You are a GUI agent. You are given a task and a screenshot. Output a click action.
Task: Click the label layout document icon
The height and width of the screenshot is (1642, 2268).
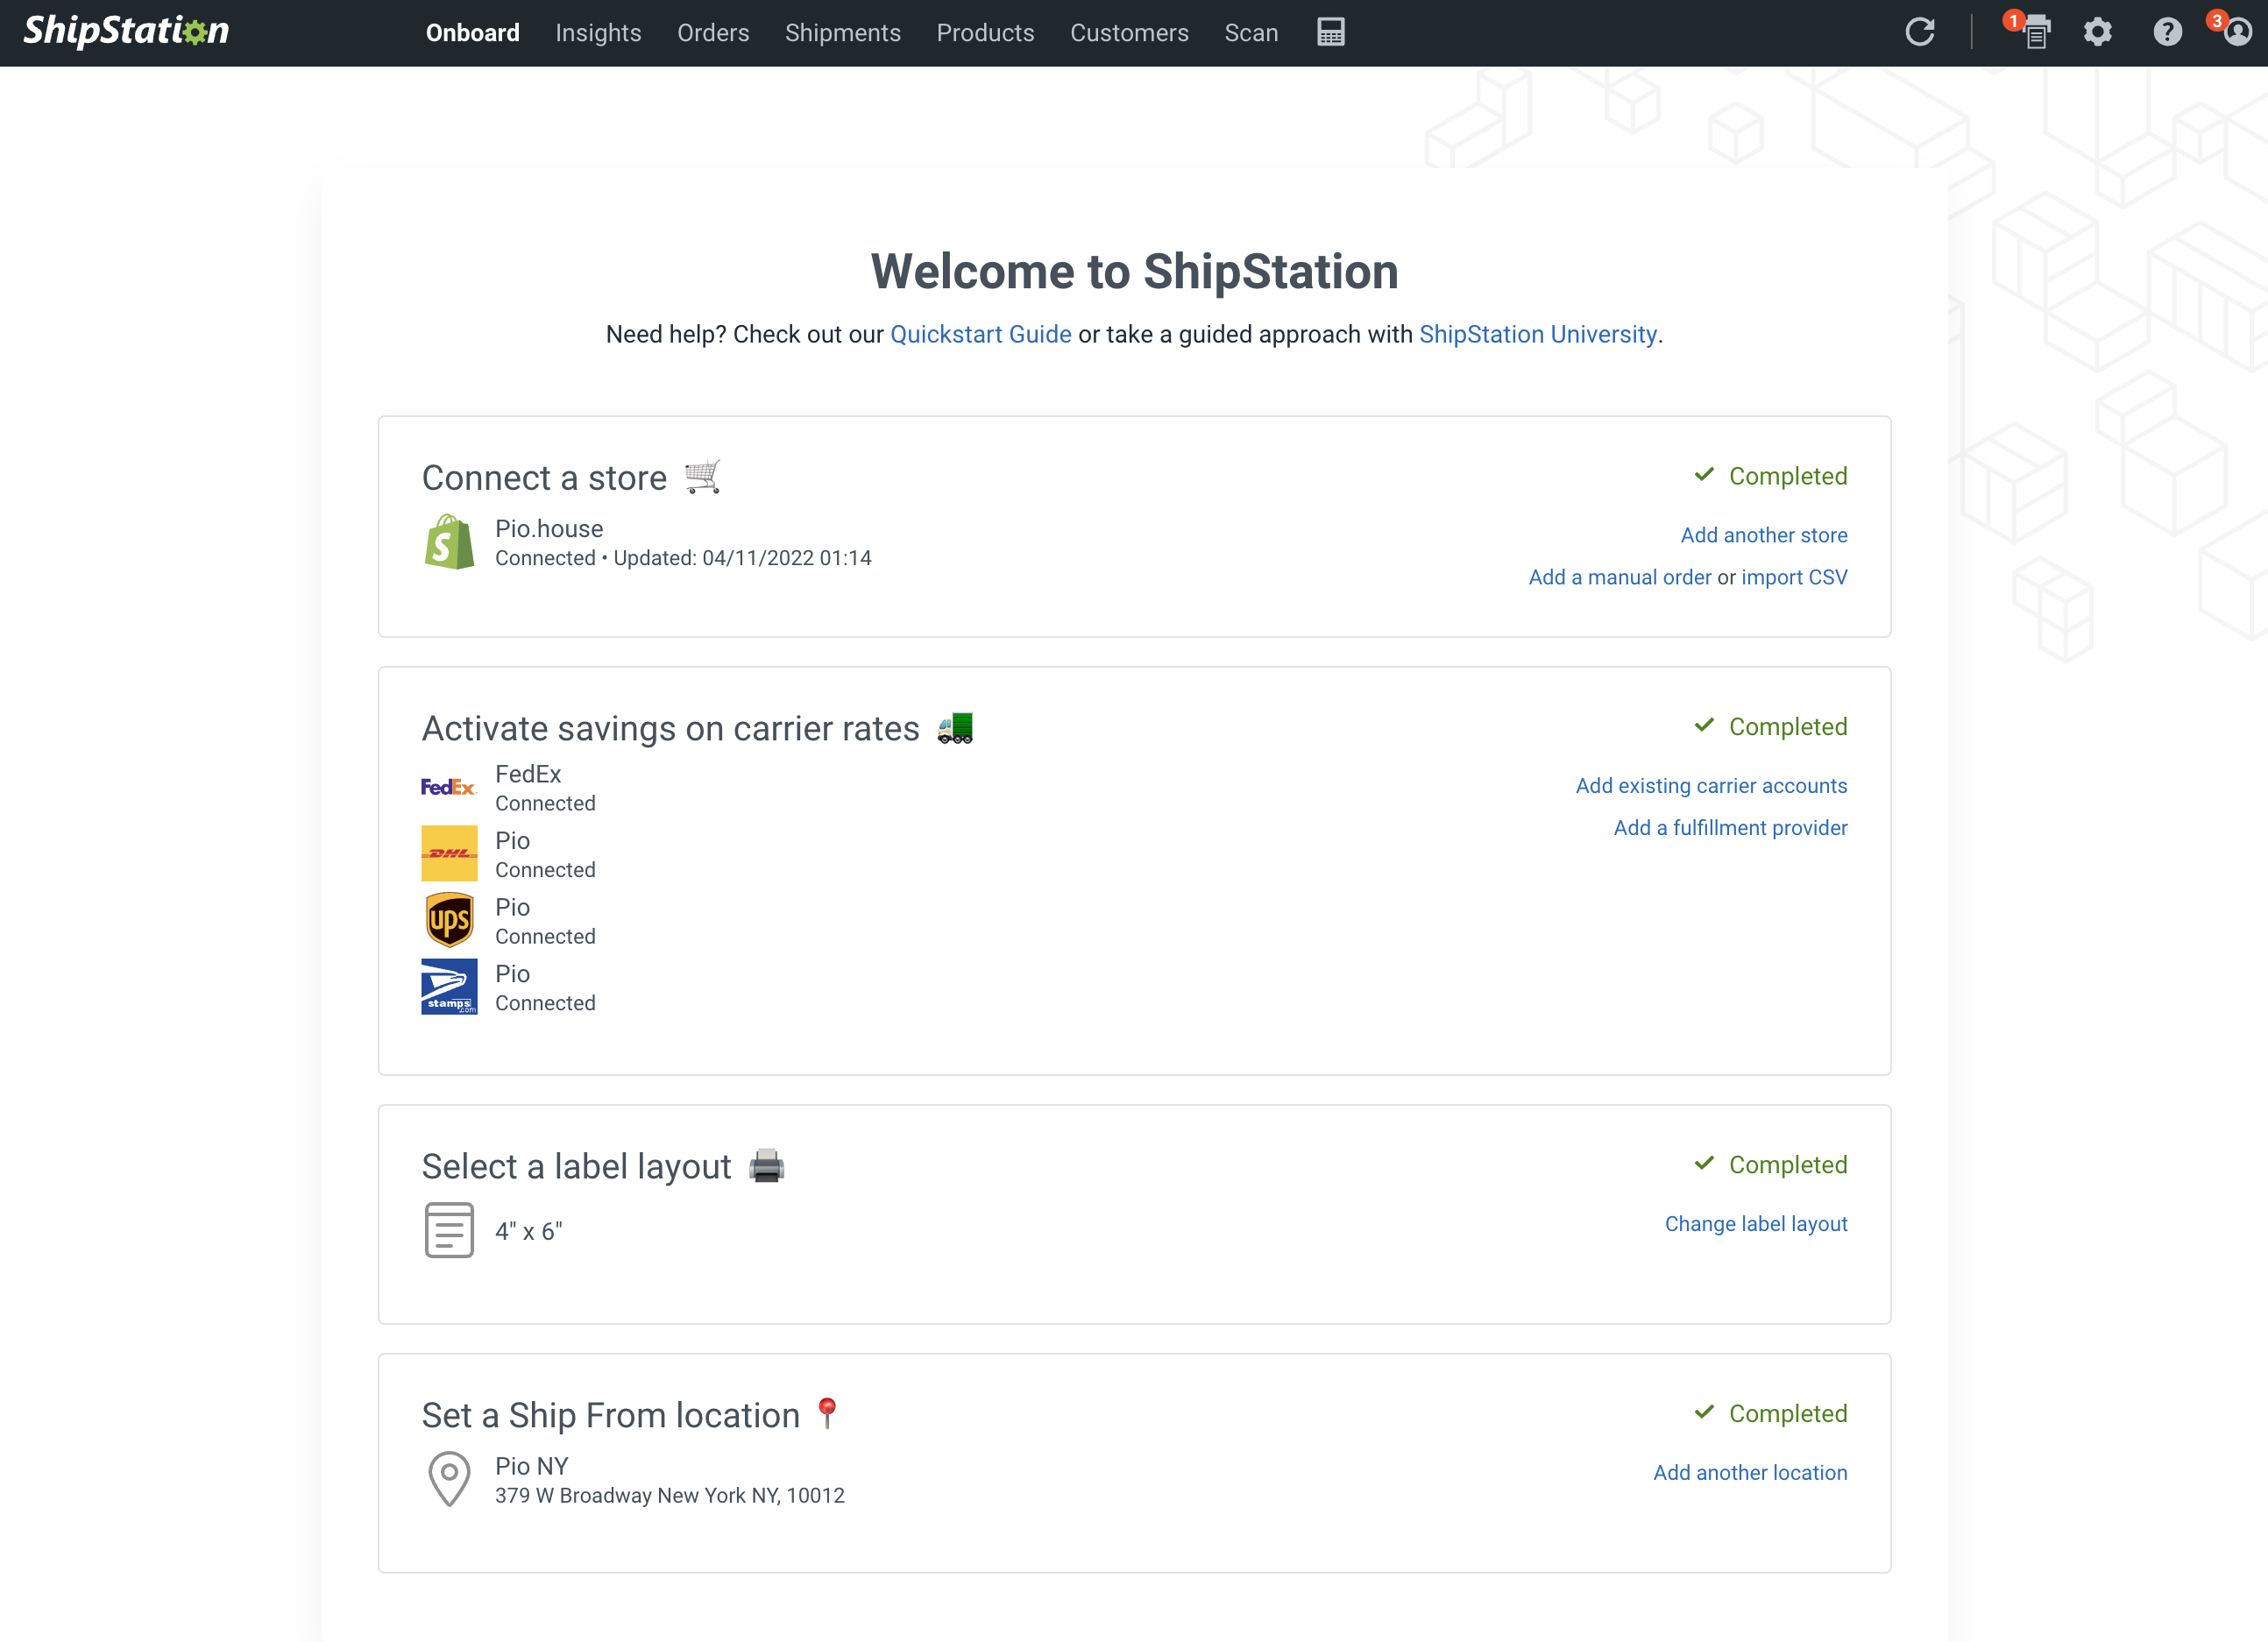coord(449,1230)
